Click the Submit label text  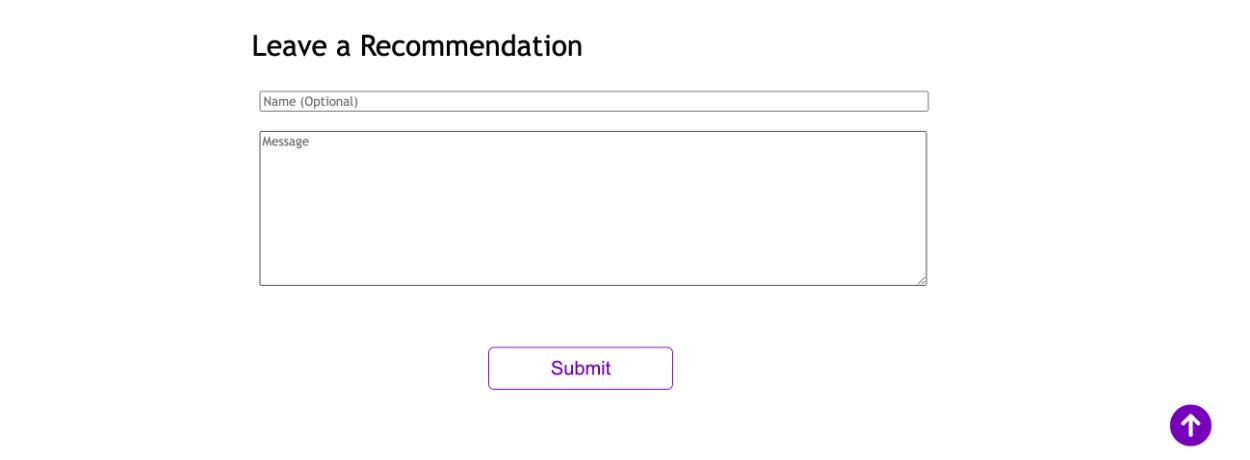click(x=580, y=368)
